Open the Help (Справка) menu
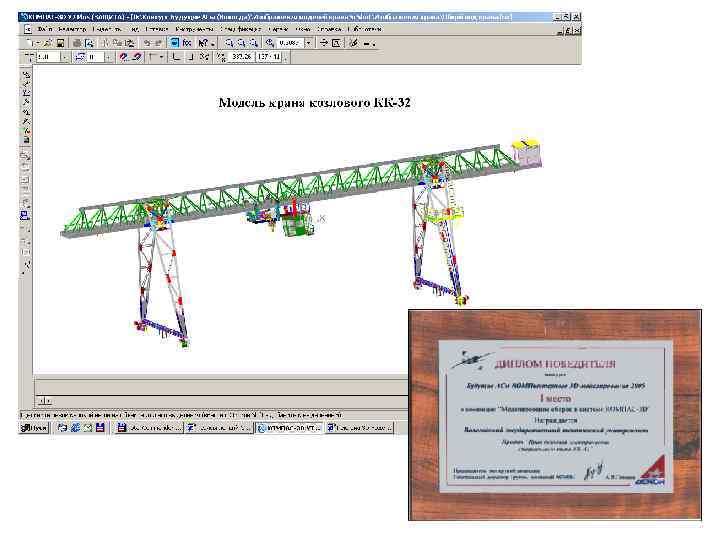 coord(329,29)
